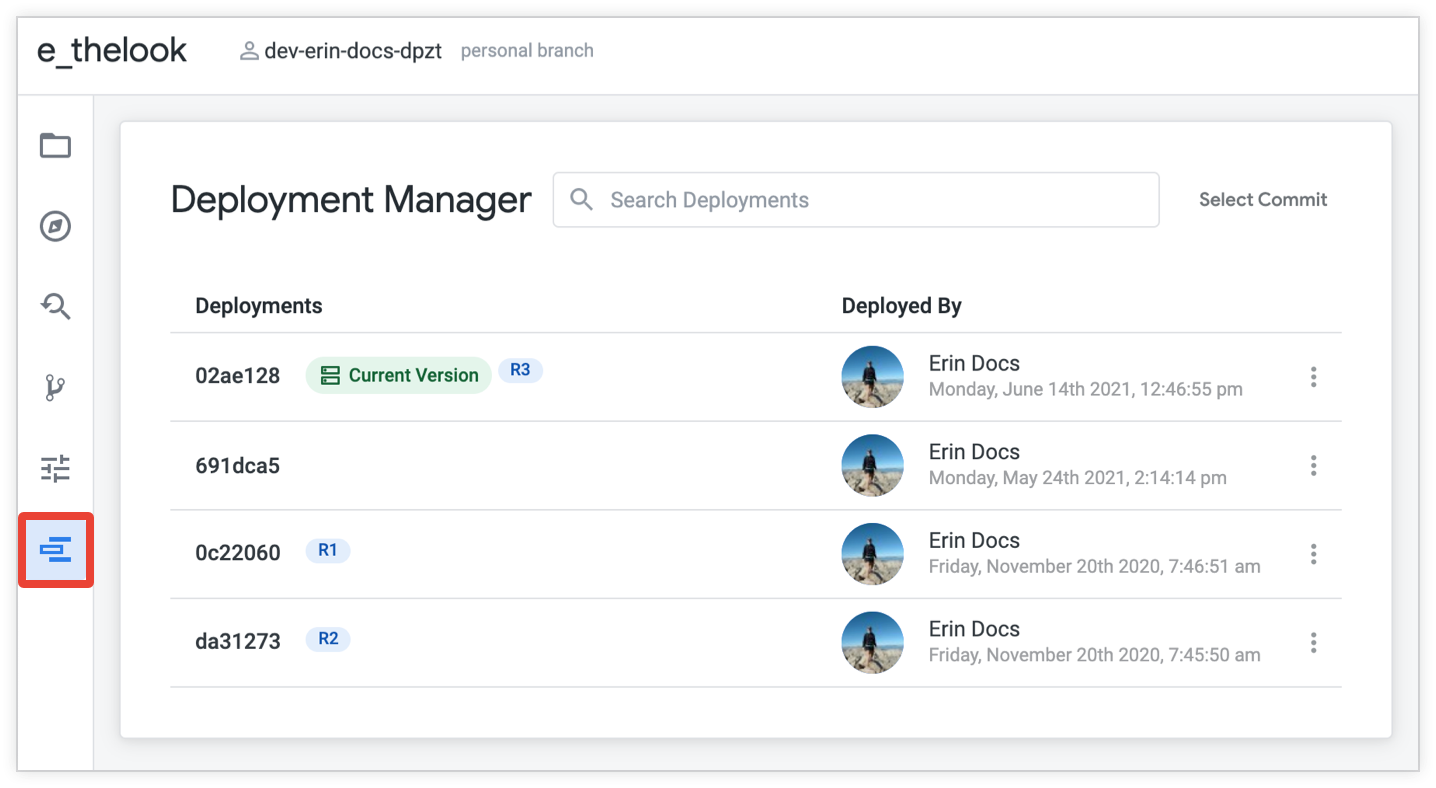This screenshot has width=1436, height=788.
Task: Click the R1 tag on 0c22060
Action: (328, 550)
